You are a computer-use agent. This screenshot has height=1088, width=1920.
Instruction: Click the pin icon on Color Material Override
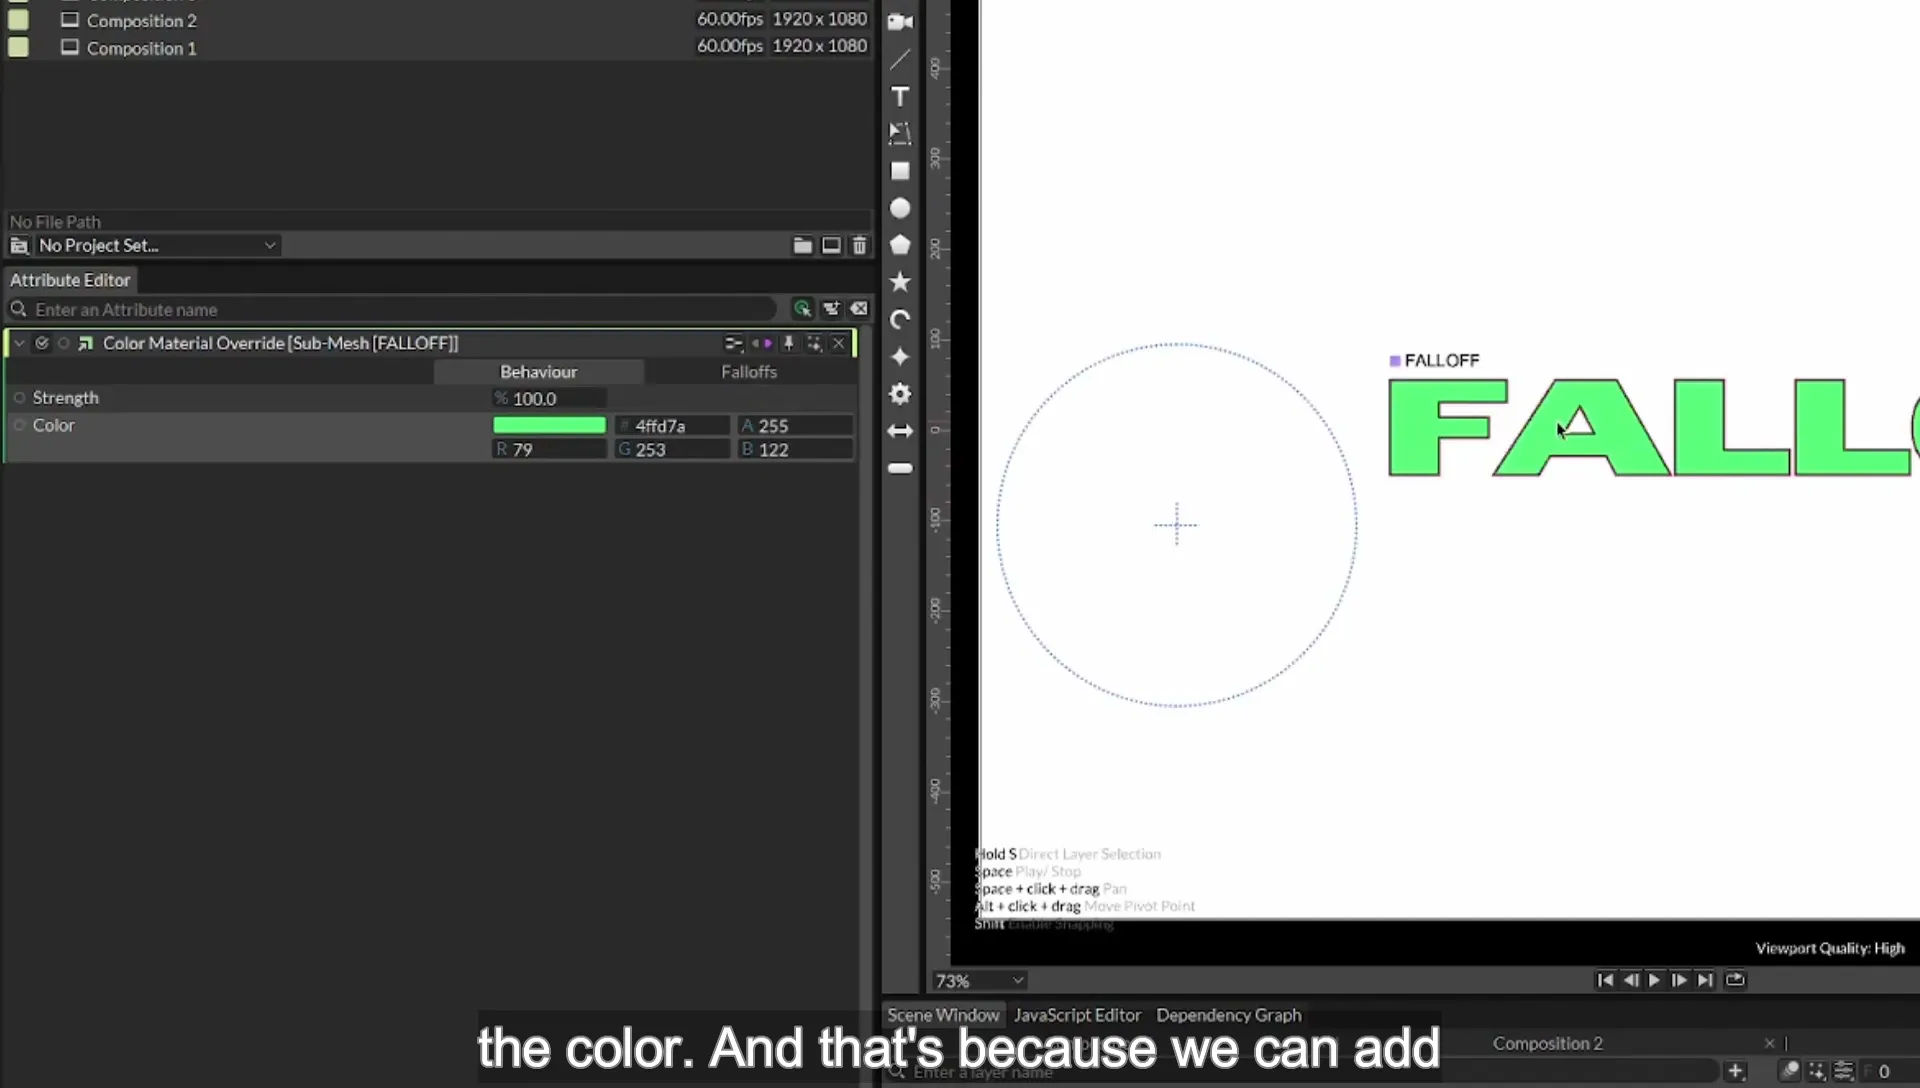pyautogui.click(x=789, y=343)
